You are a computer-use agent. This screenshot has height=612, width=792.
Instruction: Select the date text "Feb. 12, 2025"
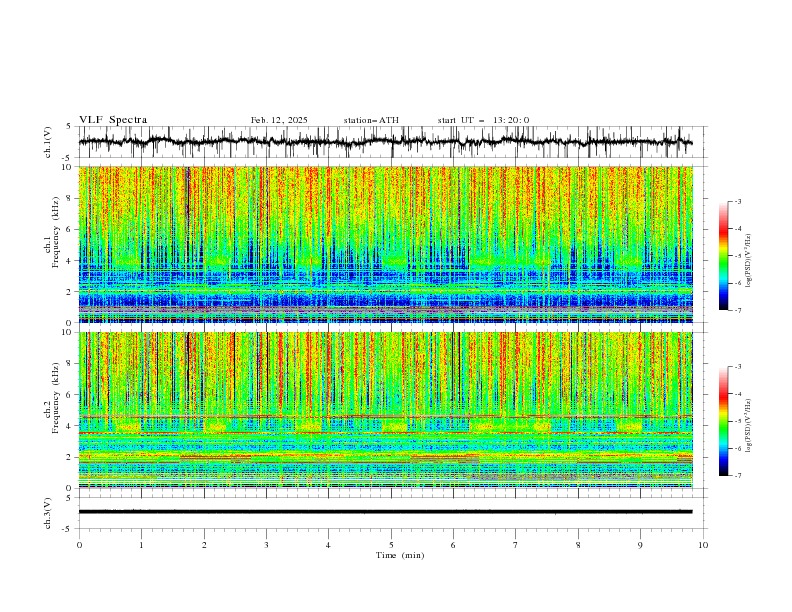pos(279,120)
